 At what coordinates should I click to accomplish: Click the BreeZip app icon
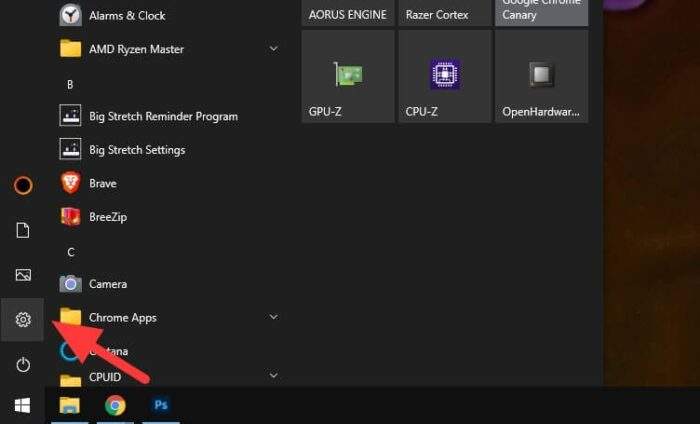70,217
